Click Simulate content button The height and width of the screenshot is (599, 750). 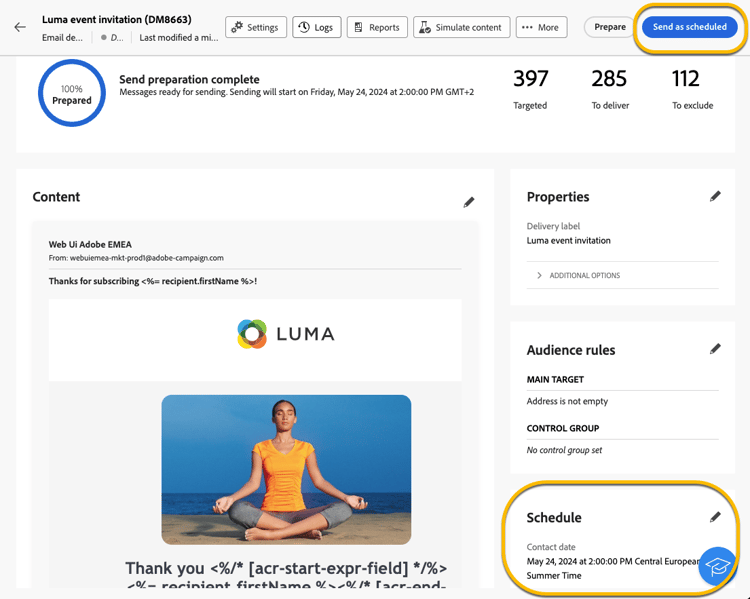(462, 27)
